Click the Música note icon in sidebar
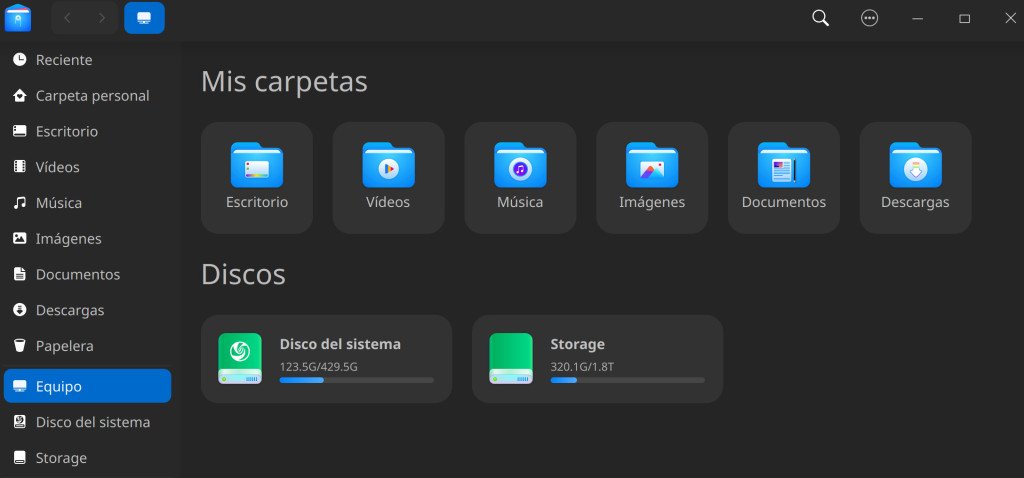1024x478 pixels. pyautogui.click(x=20, y=202)
